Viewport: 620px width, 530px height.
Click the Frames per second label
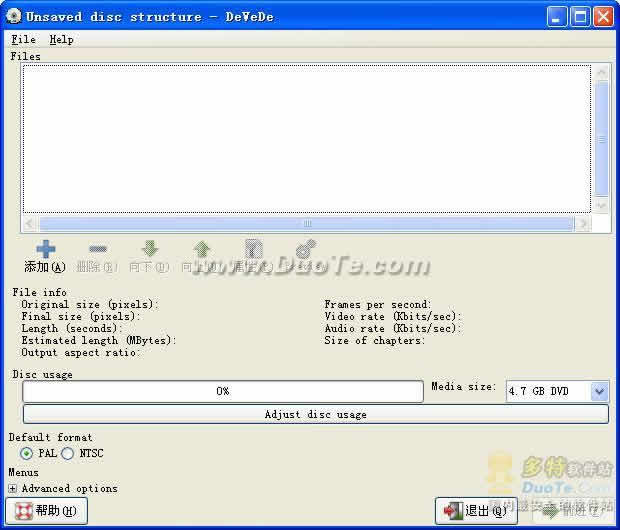click(x=378, y=304)
